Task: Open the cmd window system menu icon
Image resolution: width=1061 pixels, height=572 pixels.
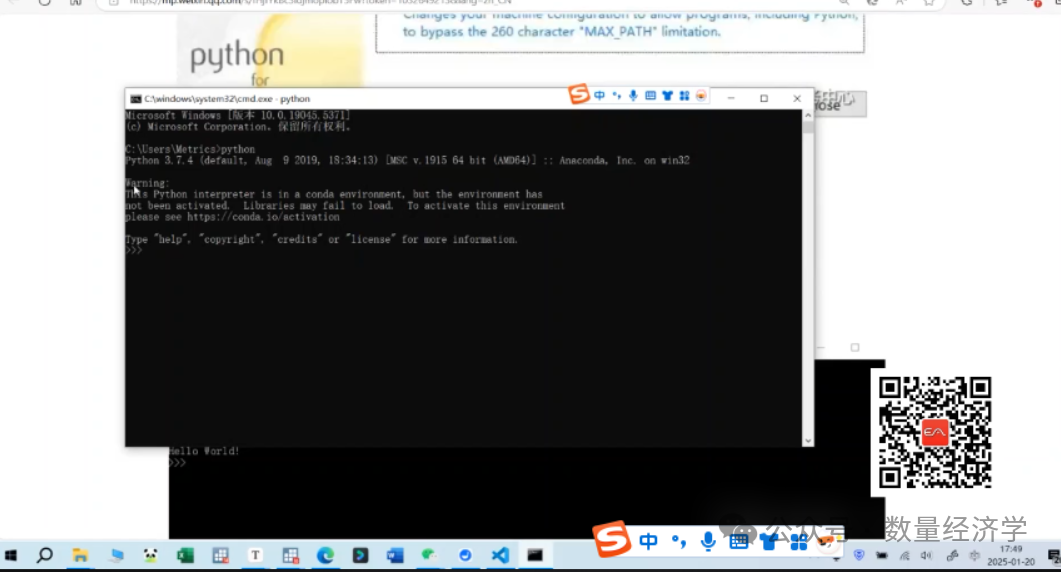Action: point(135,99)
